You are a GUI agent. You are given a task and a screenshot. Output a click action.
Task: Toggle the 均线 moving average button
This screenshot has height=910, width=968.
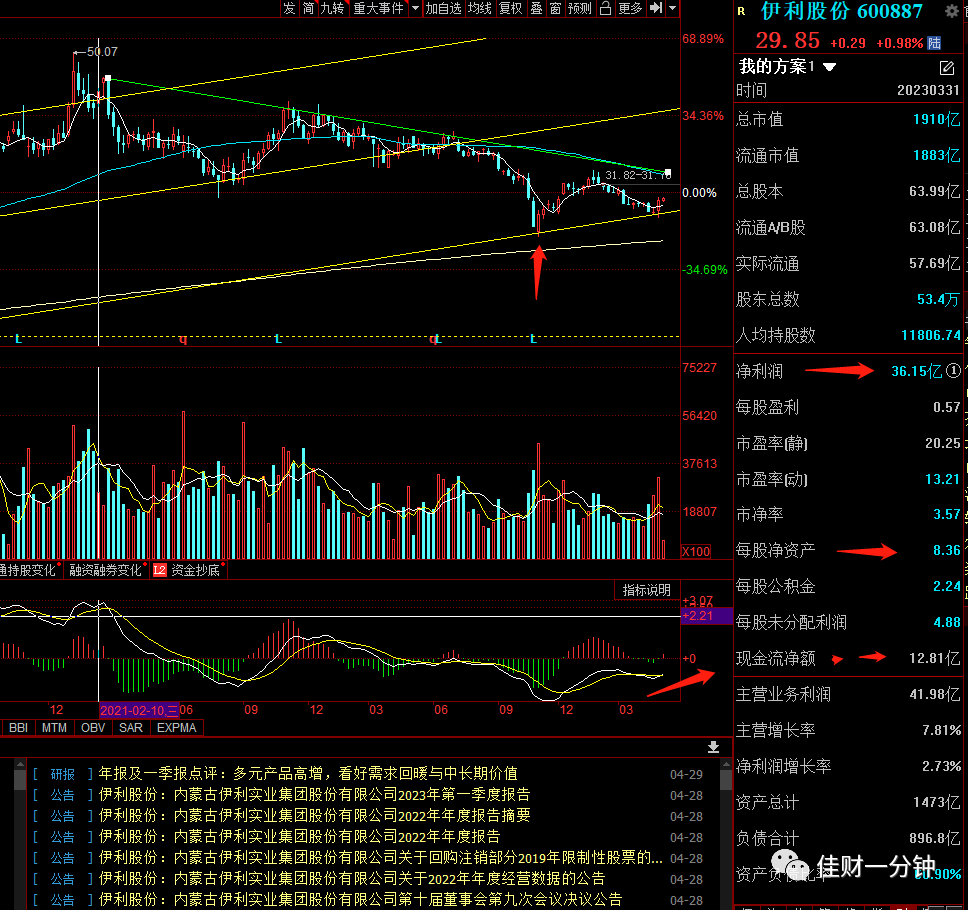480,8
